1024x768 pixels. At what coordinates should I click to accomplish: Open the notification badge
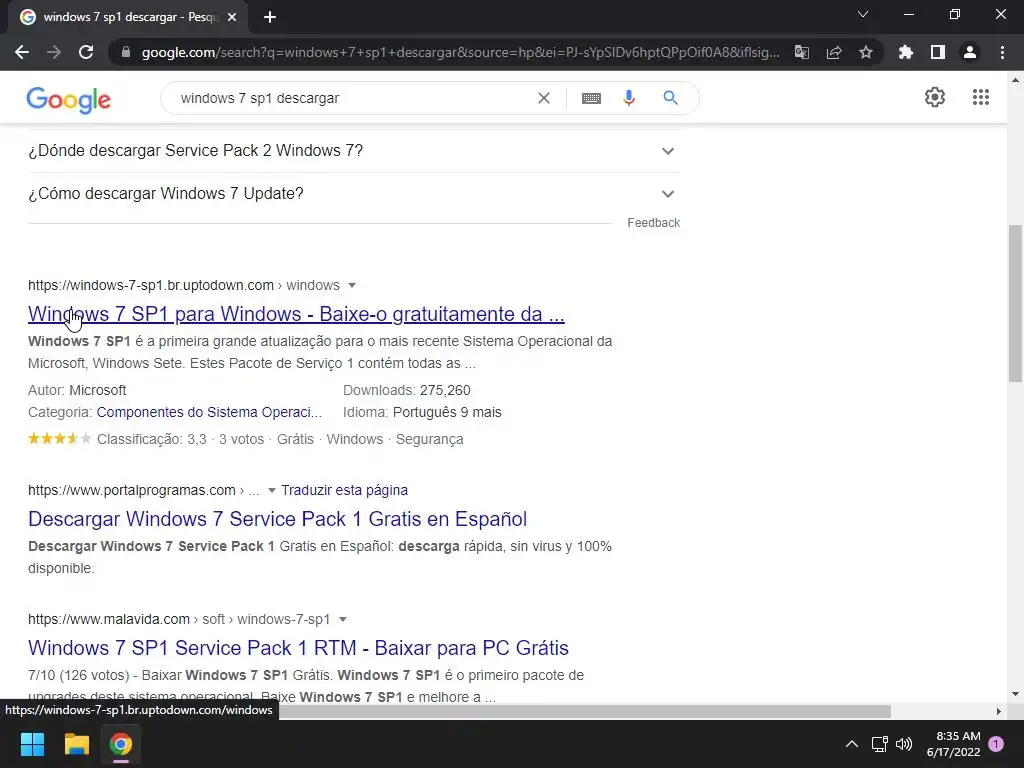click(996, 743)
